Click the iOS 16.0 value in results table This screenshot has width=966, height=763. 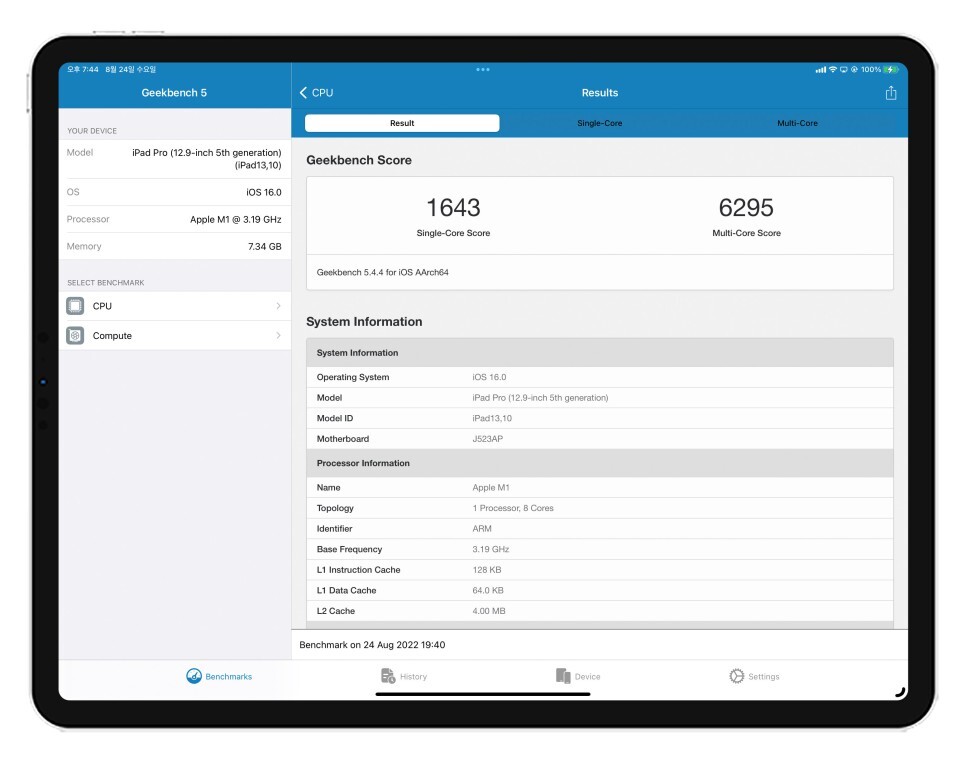[x=489, y=377]
